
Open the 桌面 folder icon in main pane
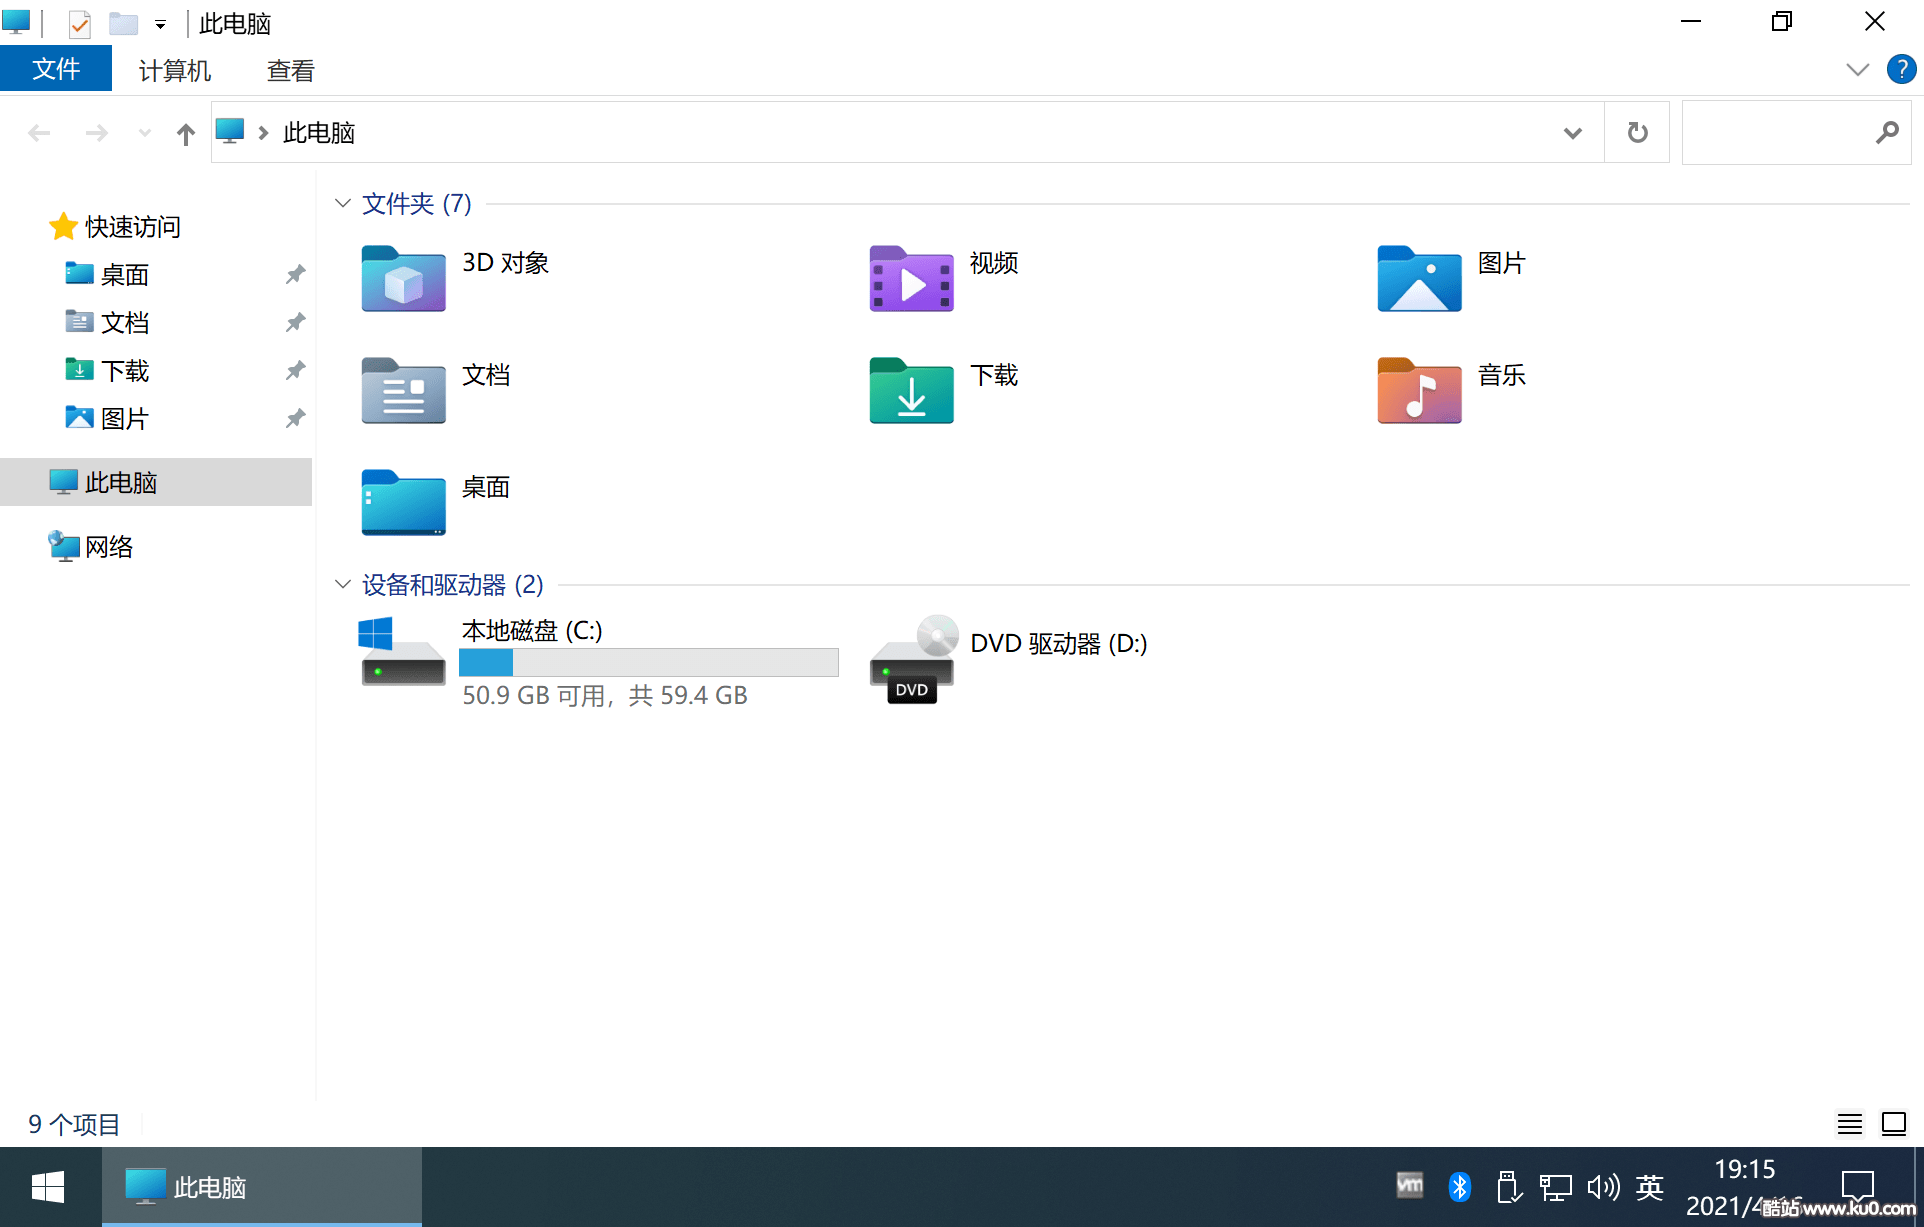(403, 503)
